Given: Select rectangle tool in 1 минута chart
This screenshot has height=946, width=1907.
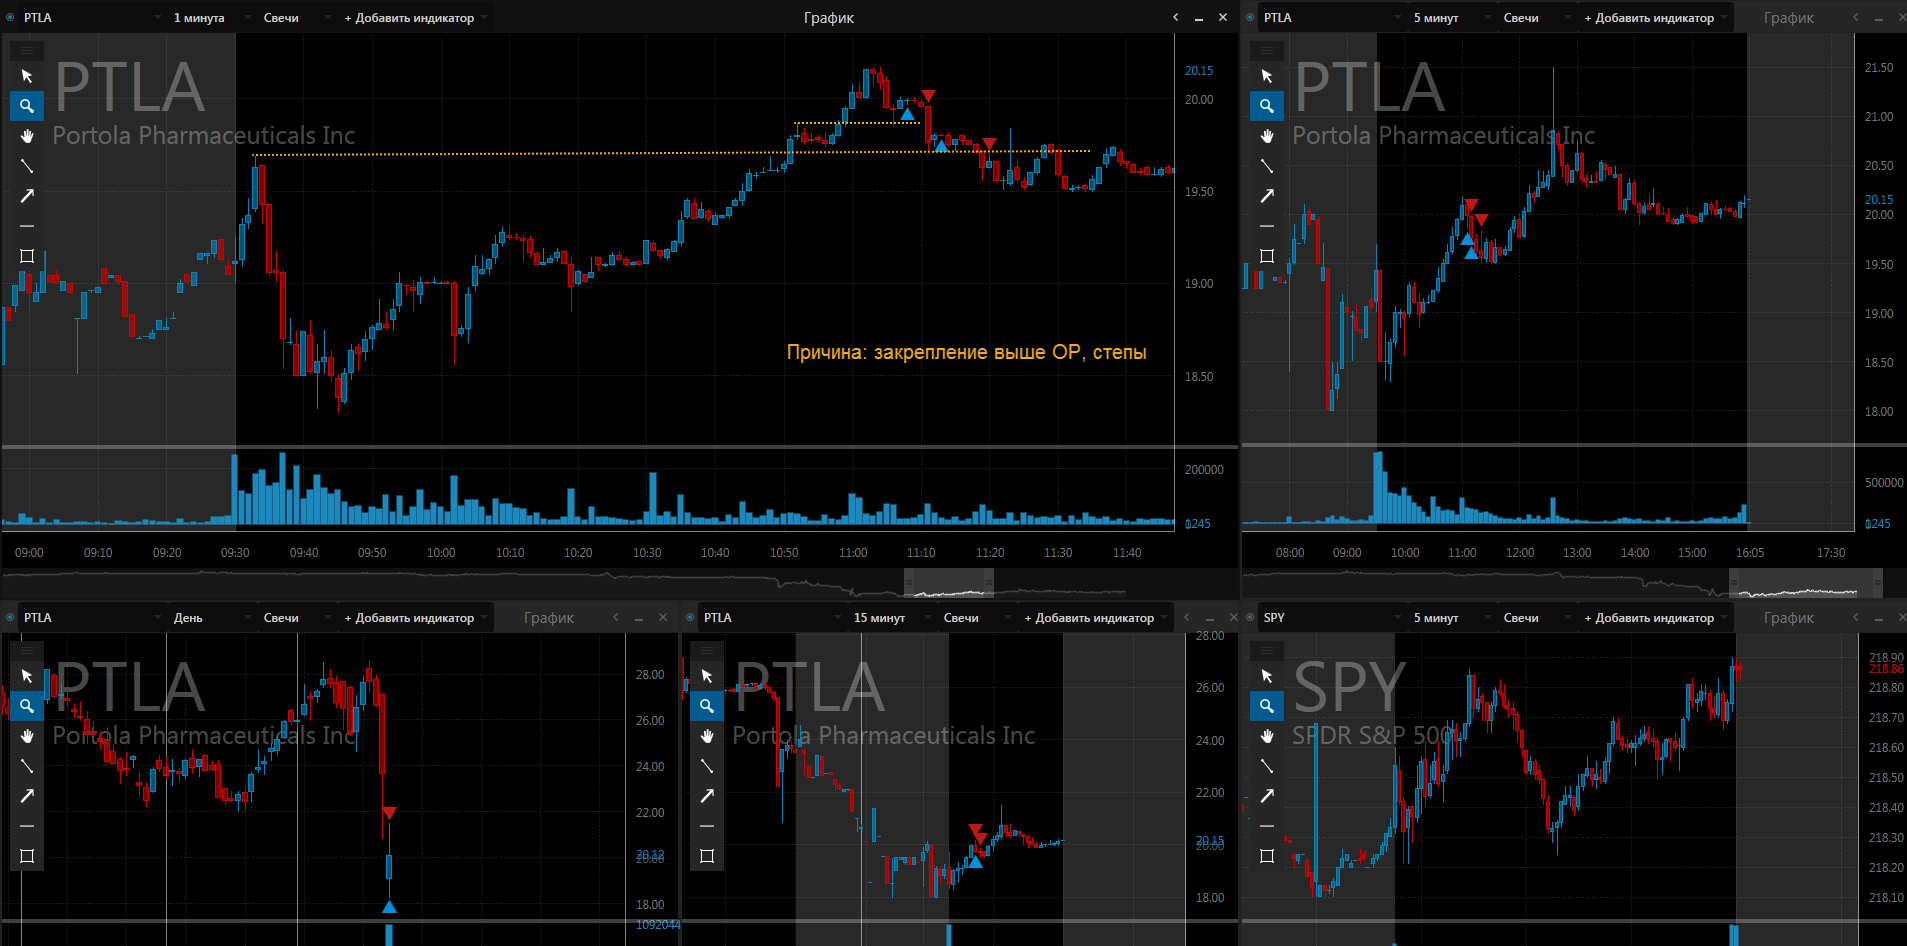Looking at the screenshot, I should tap(27, 256).
